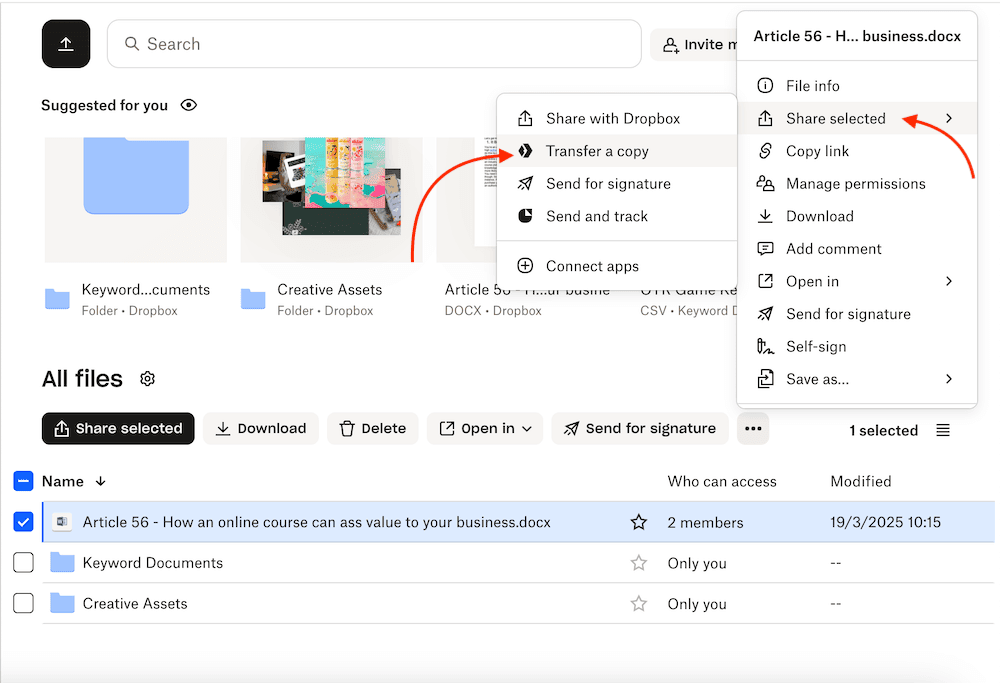The width and height of the screenshot is (1000, 683).
Task: Star the Creative Assets folder row
Action: pos(638,604)
